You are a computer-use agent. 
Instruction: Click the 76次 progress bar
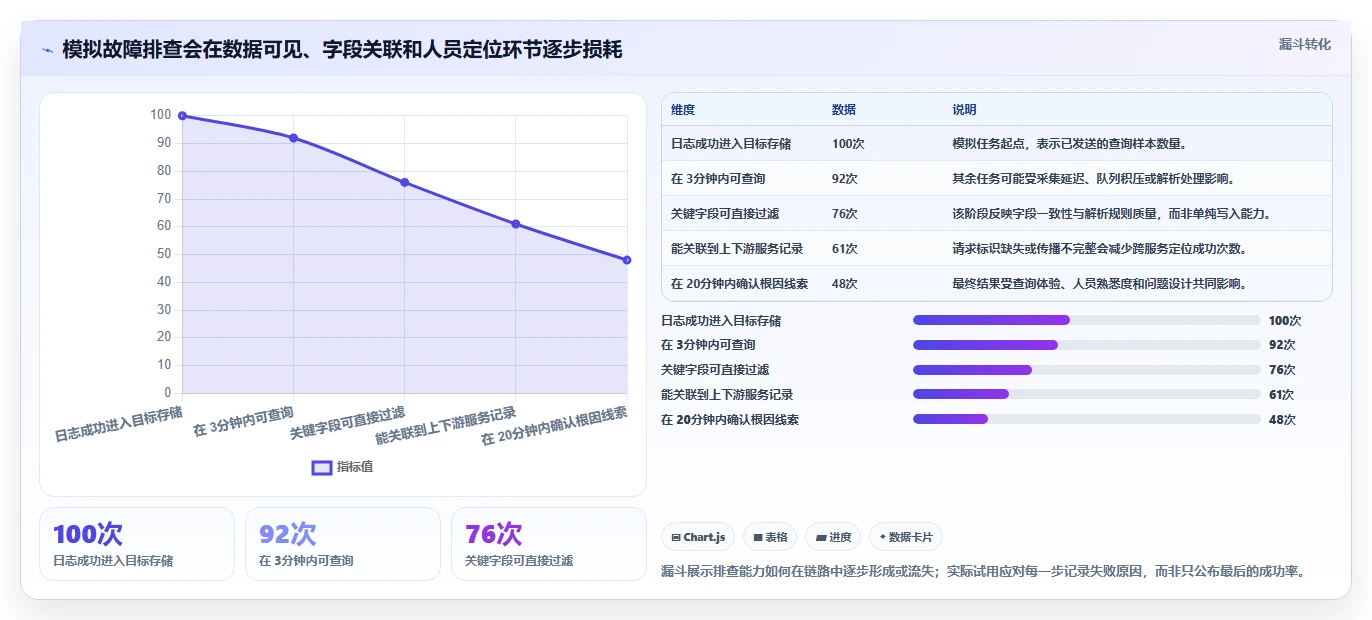coord(1087,370)
